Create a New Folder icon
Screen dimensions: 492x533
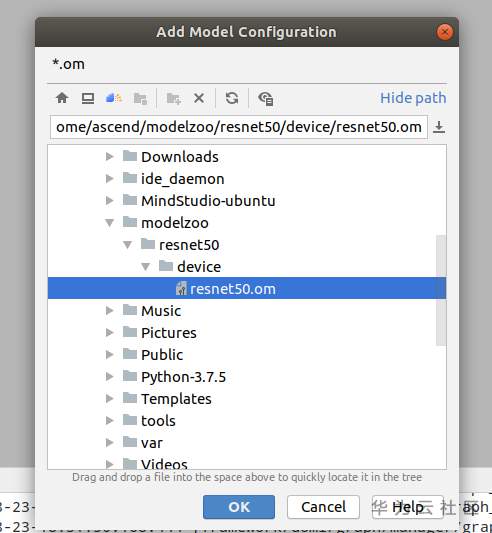(x=174, y=99)
